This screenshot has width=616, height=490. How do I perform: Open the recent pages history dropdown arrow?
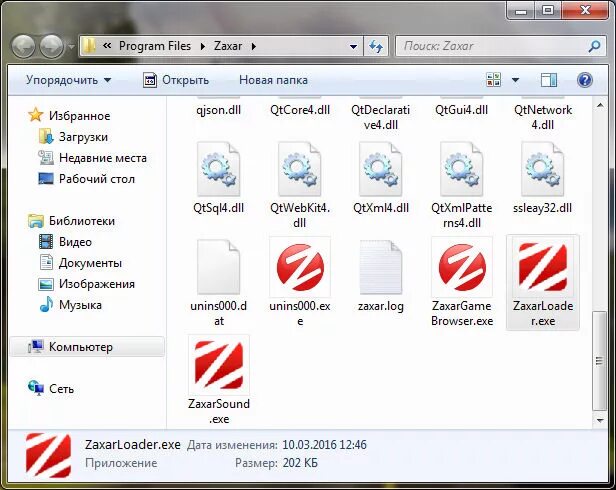71,47
